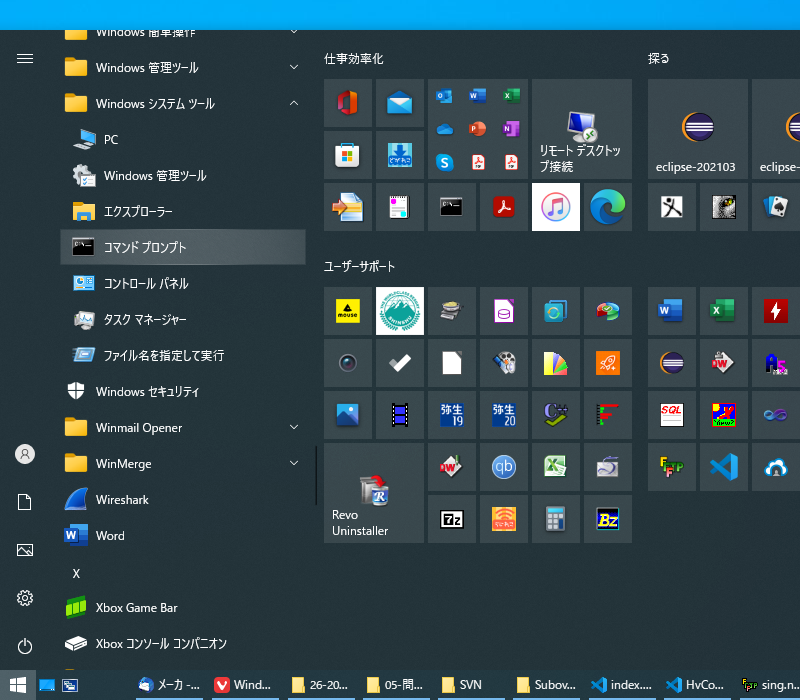Open the Office apps tile folder
Viewport: 800px width, 700px height.
(x=478, y=129)
